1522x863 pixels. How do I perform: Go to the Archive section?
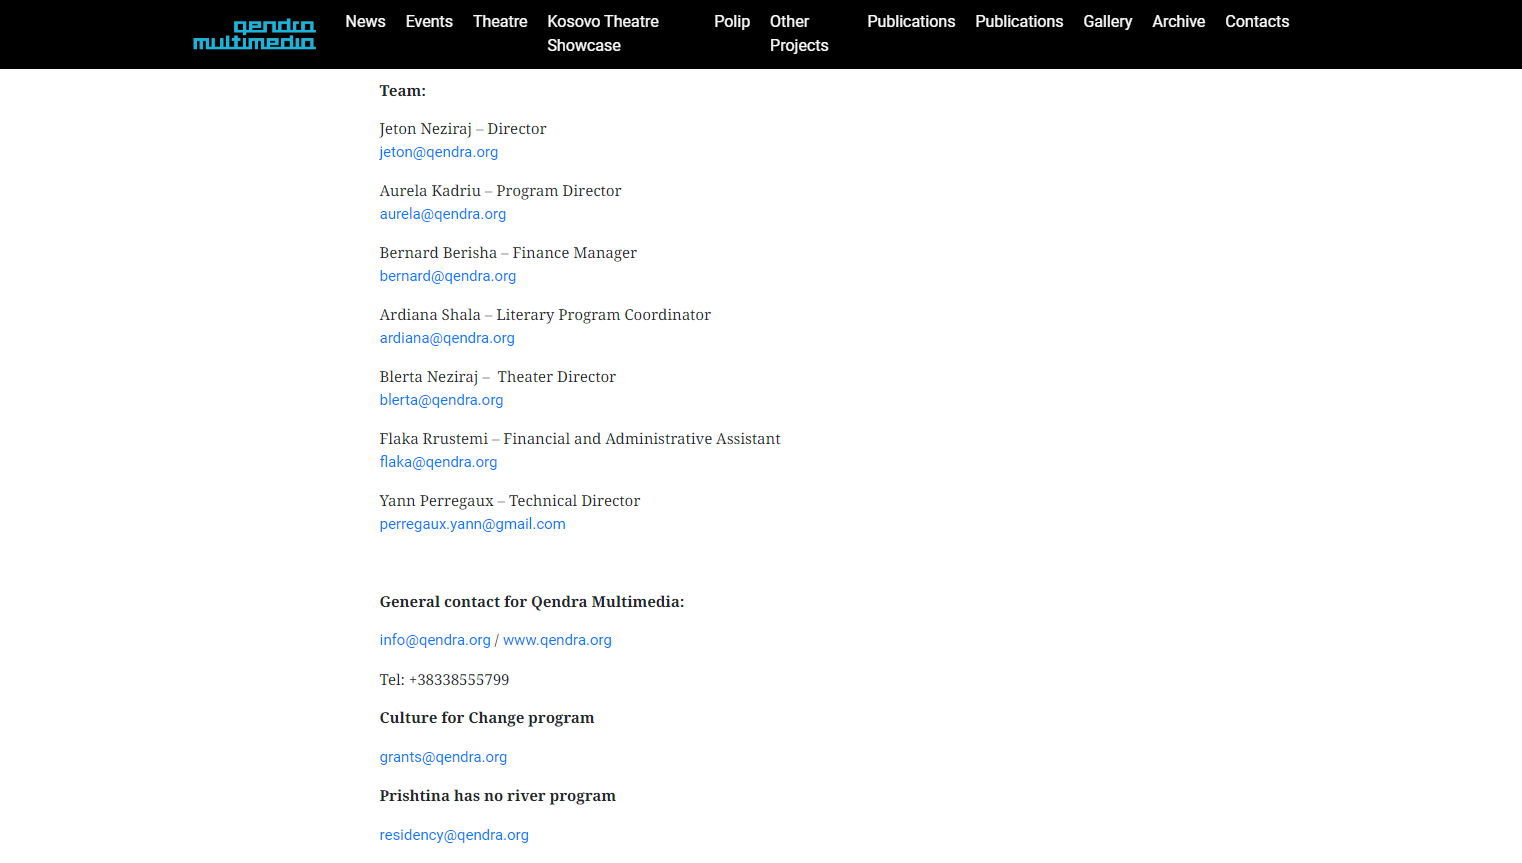[1178, 22]
